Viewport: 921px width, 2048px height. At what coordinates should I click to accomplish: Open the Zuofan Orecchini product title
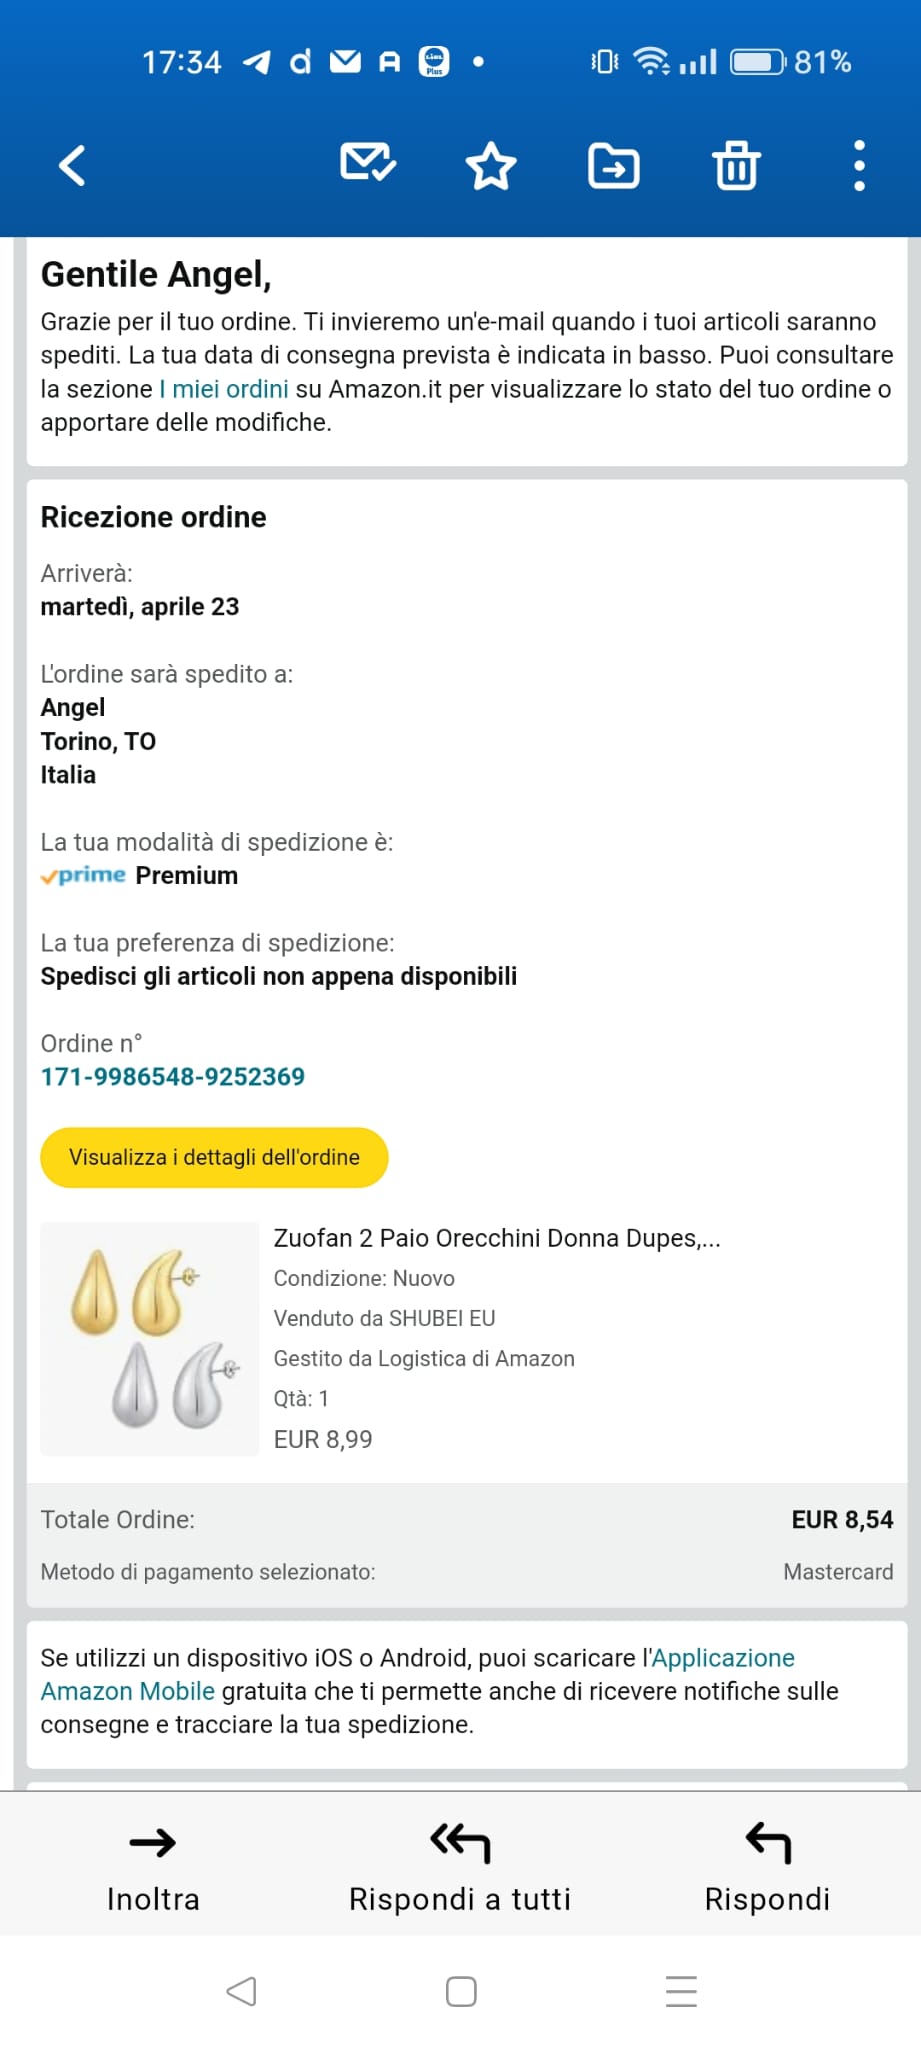pyautogui.click(x=497, y=1238)
